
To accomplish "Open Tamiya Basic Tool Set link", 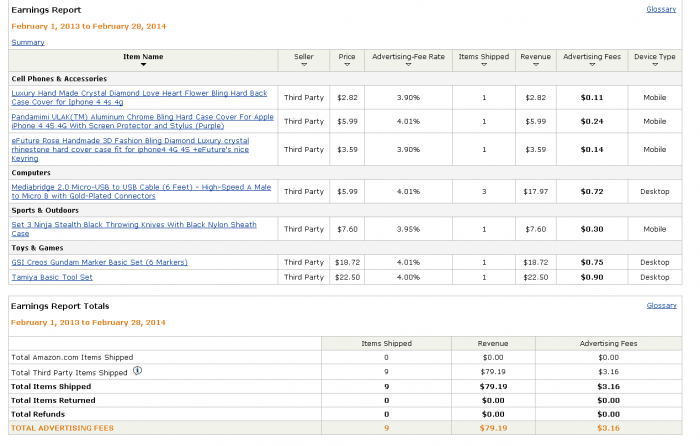I will (x=52, y=277).
